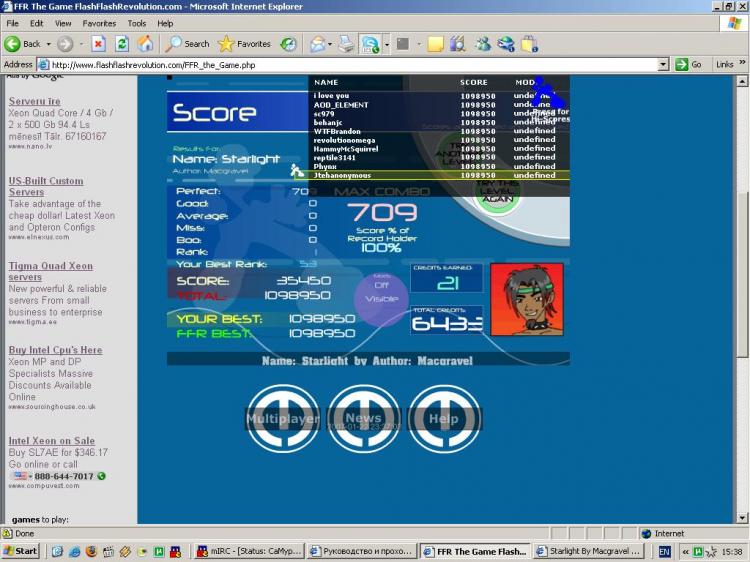The height and width of the screenshot is (562, 750).
Task: Refresh the page with the Refresh icon
Action: tap(122, 44)
